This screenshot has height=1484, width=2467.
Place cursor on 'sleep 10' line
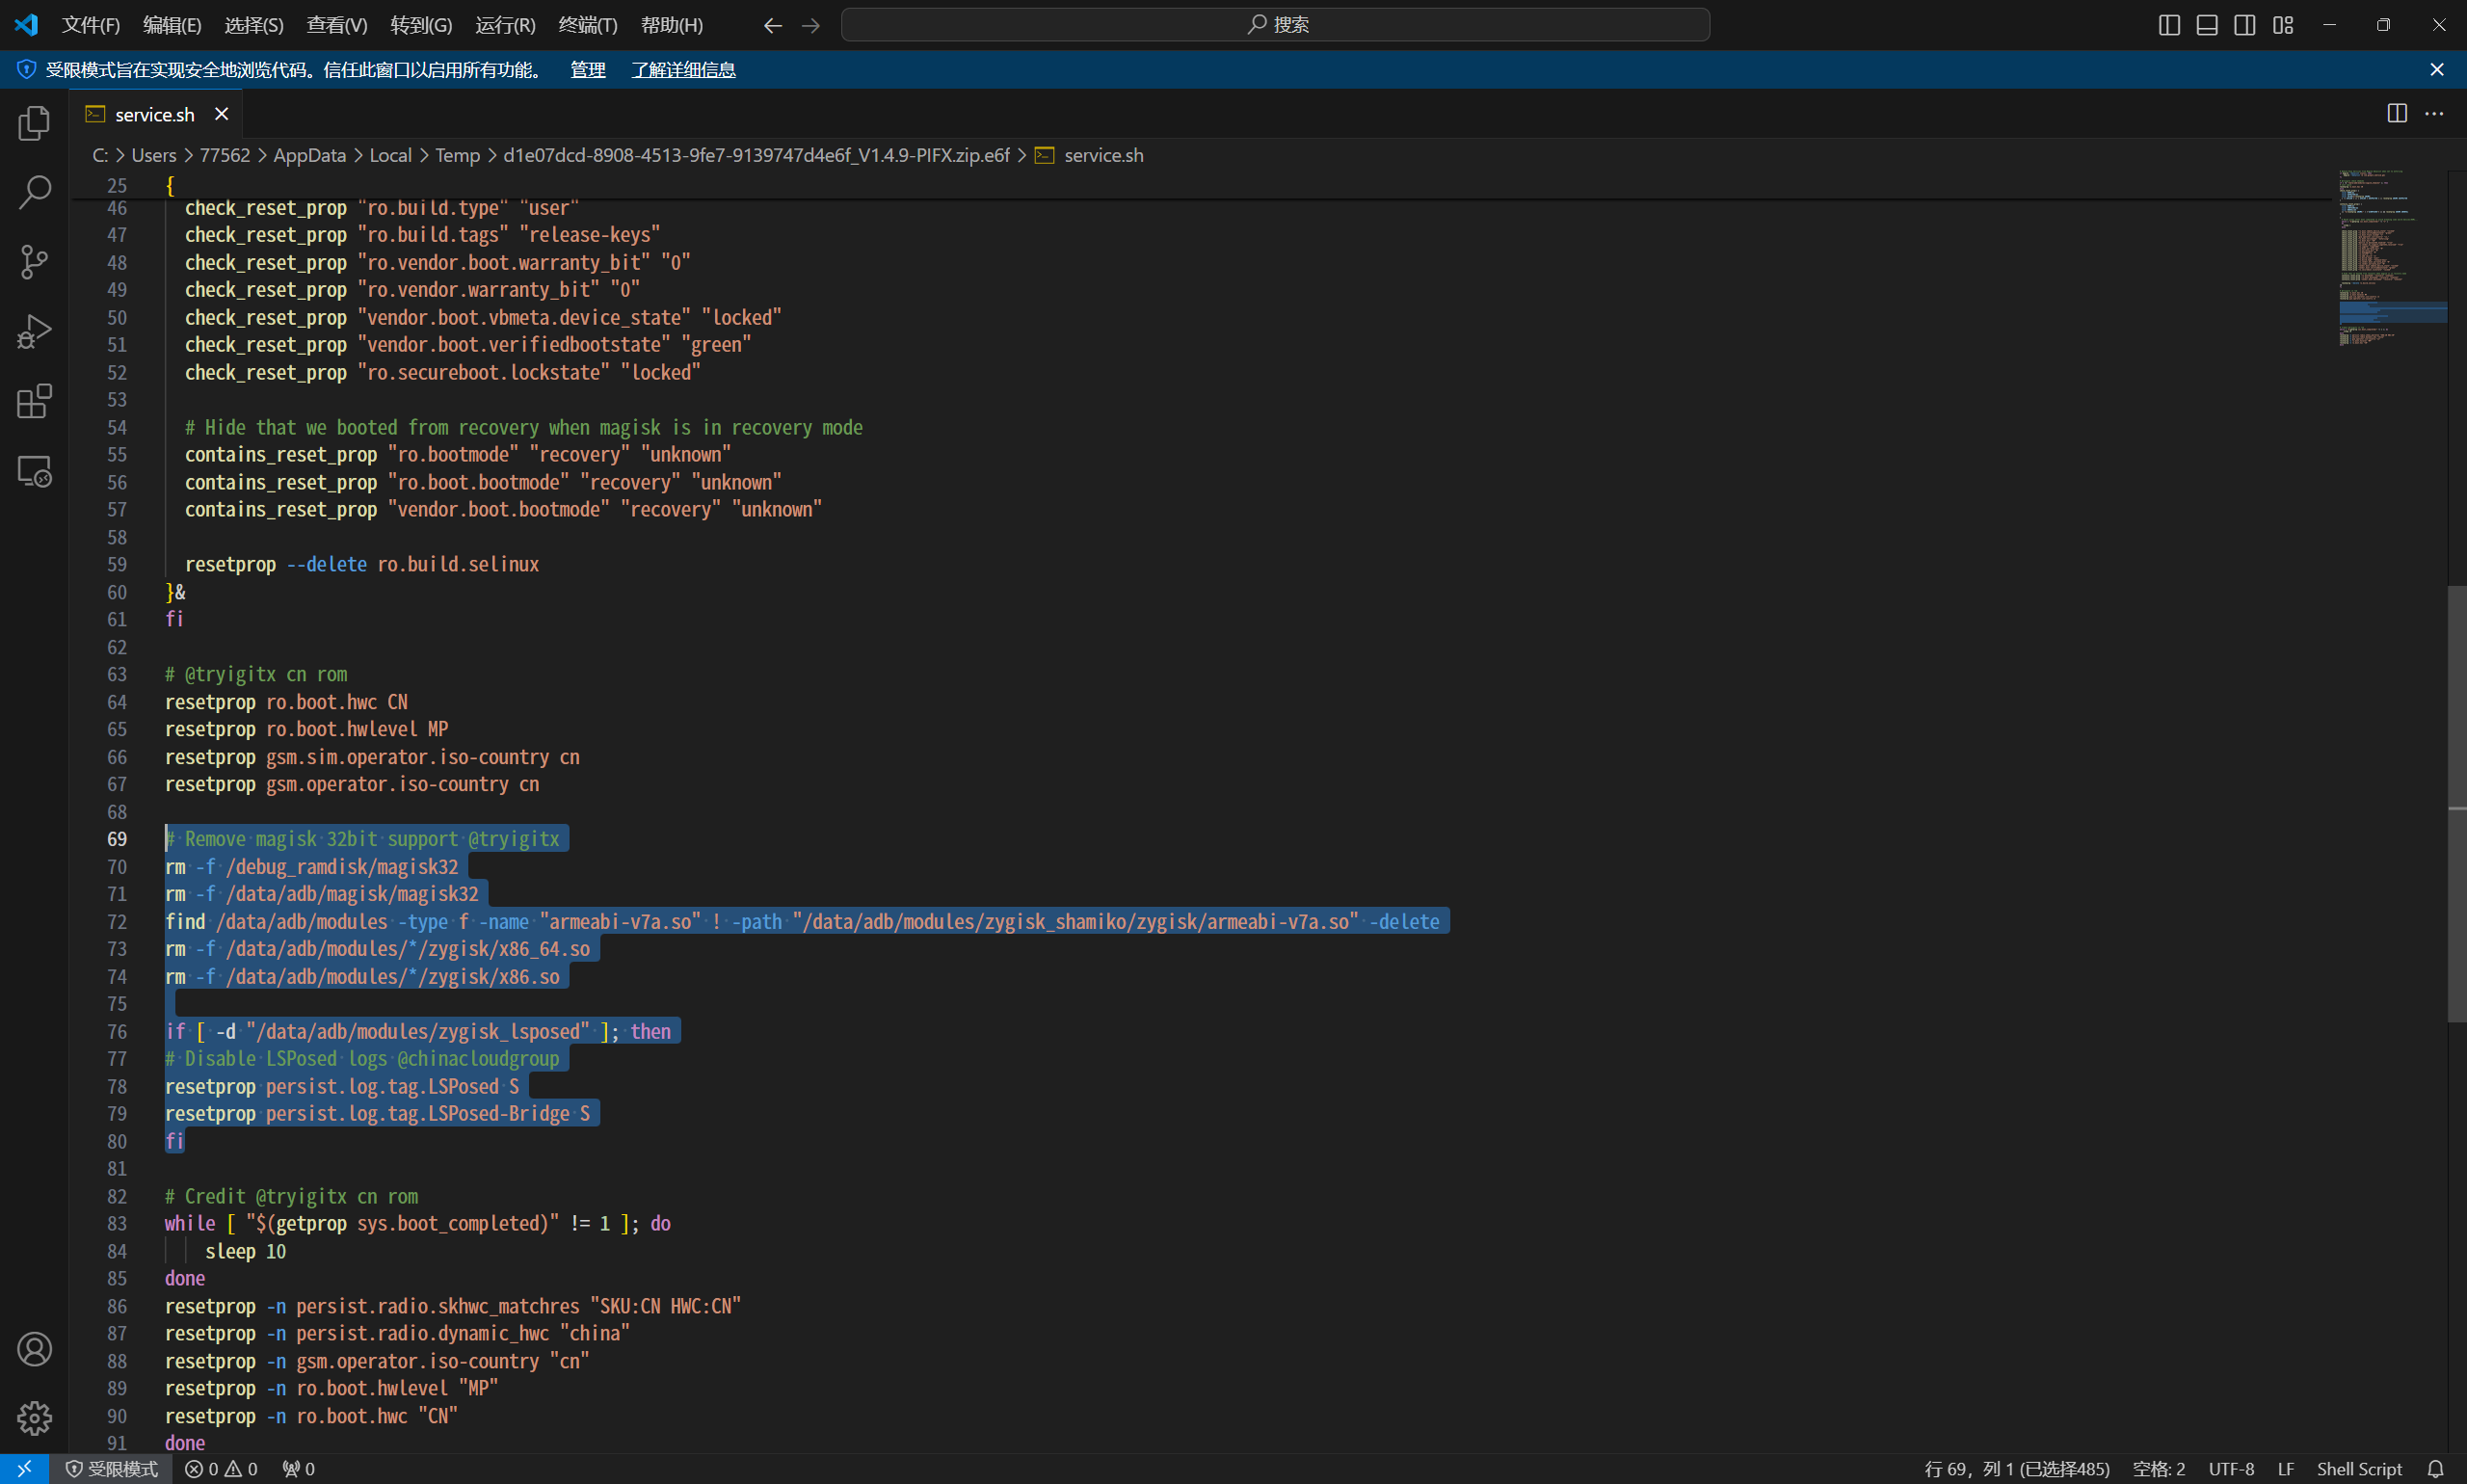click(x=245, y=1251)
